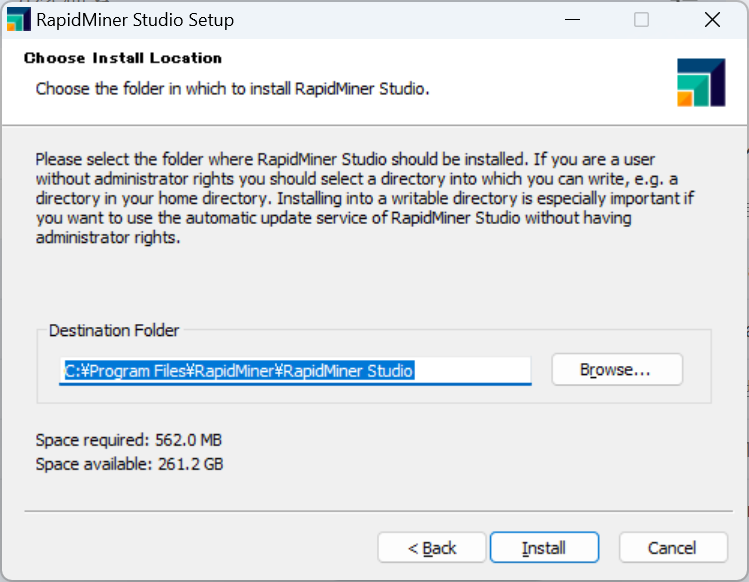Start installation with the Install button
This screenshot has height=582, width=749.
pos(545,548)
